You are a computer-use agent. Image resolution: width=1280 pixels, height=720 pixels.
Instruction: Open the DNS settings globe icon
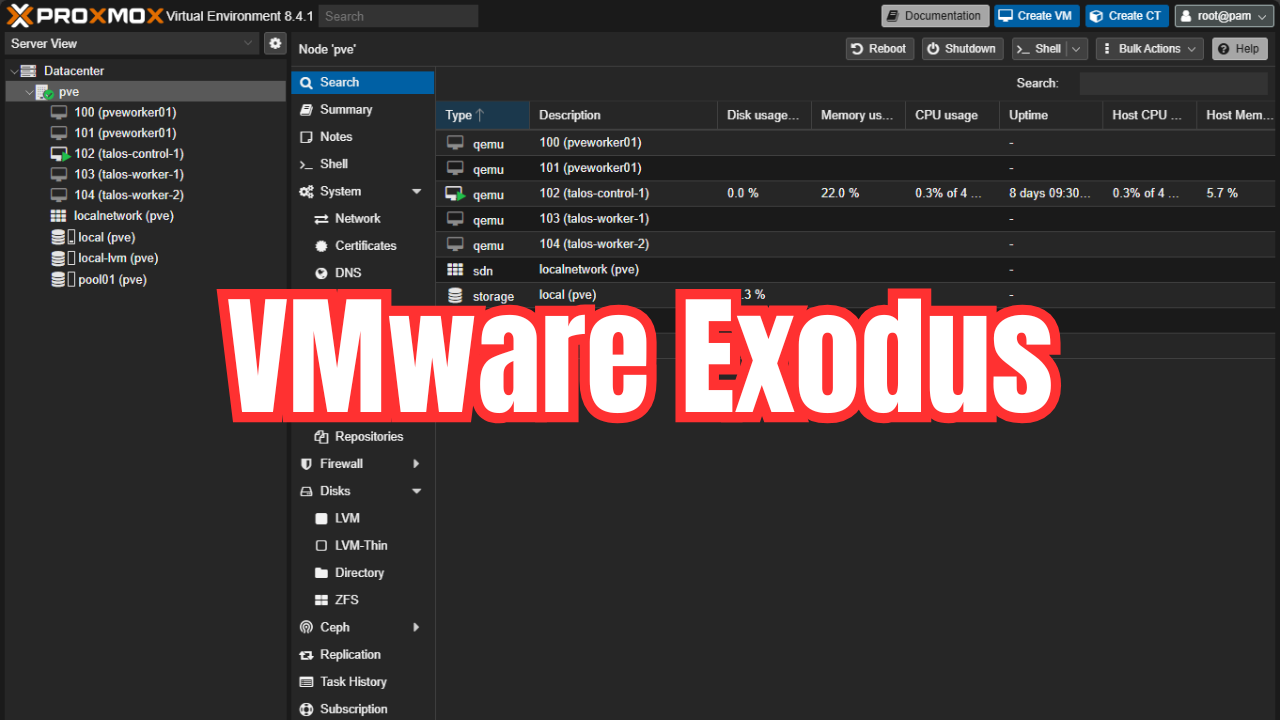click(x=322, y=273)
